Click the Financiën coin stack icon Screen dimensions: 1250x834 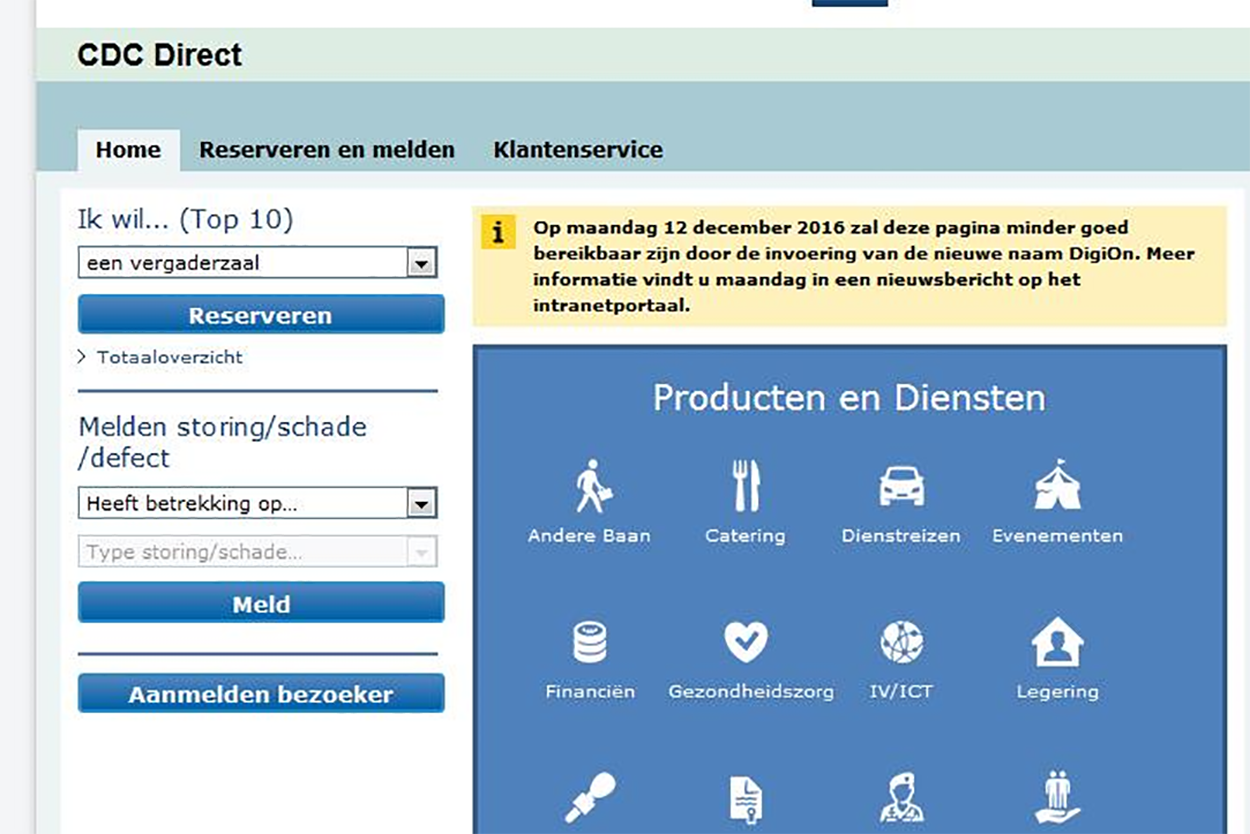click(x=590, y=642)
